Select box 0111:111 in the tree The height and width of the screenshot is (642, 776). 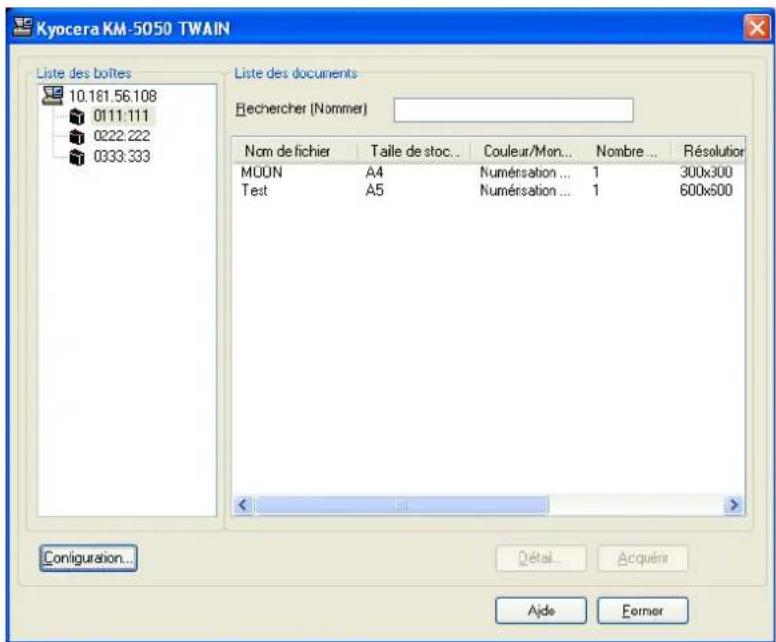click(x=121, y=116)
